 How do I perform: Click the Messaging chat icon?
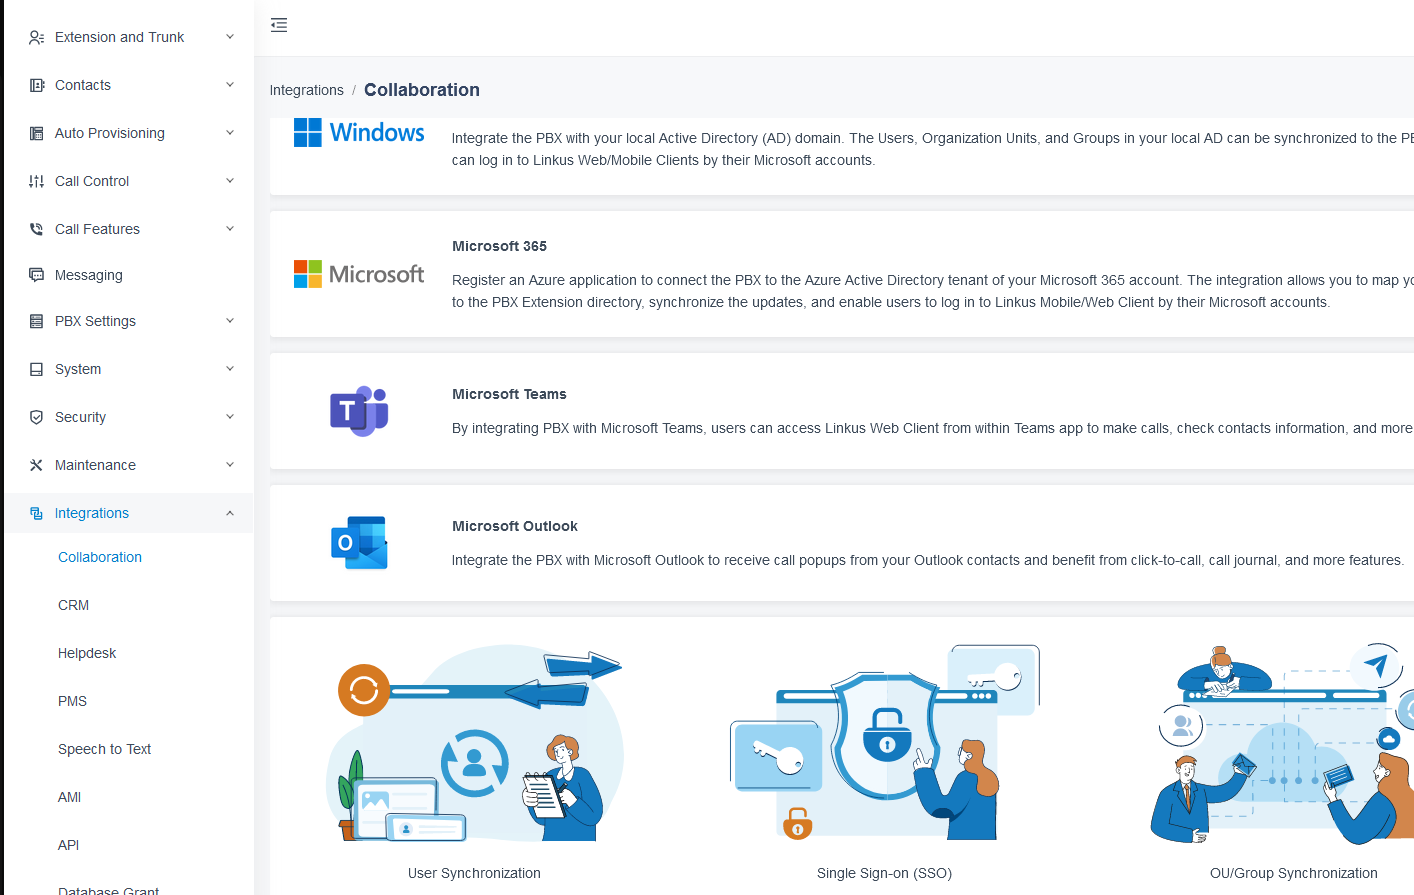coord(36,275)
